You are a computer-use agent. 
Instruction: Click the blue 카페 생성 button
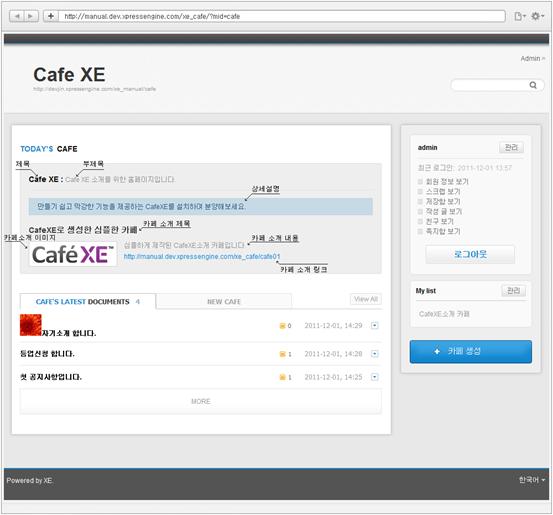point(470,352)
